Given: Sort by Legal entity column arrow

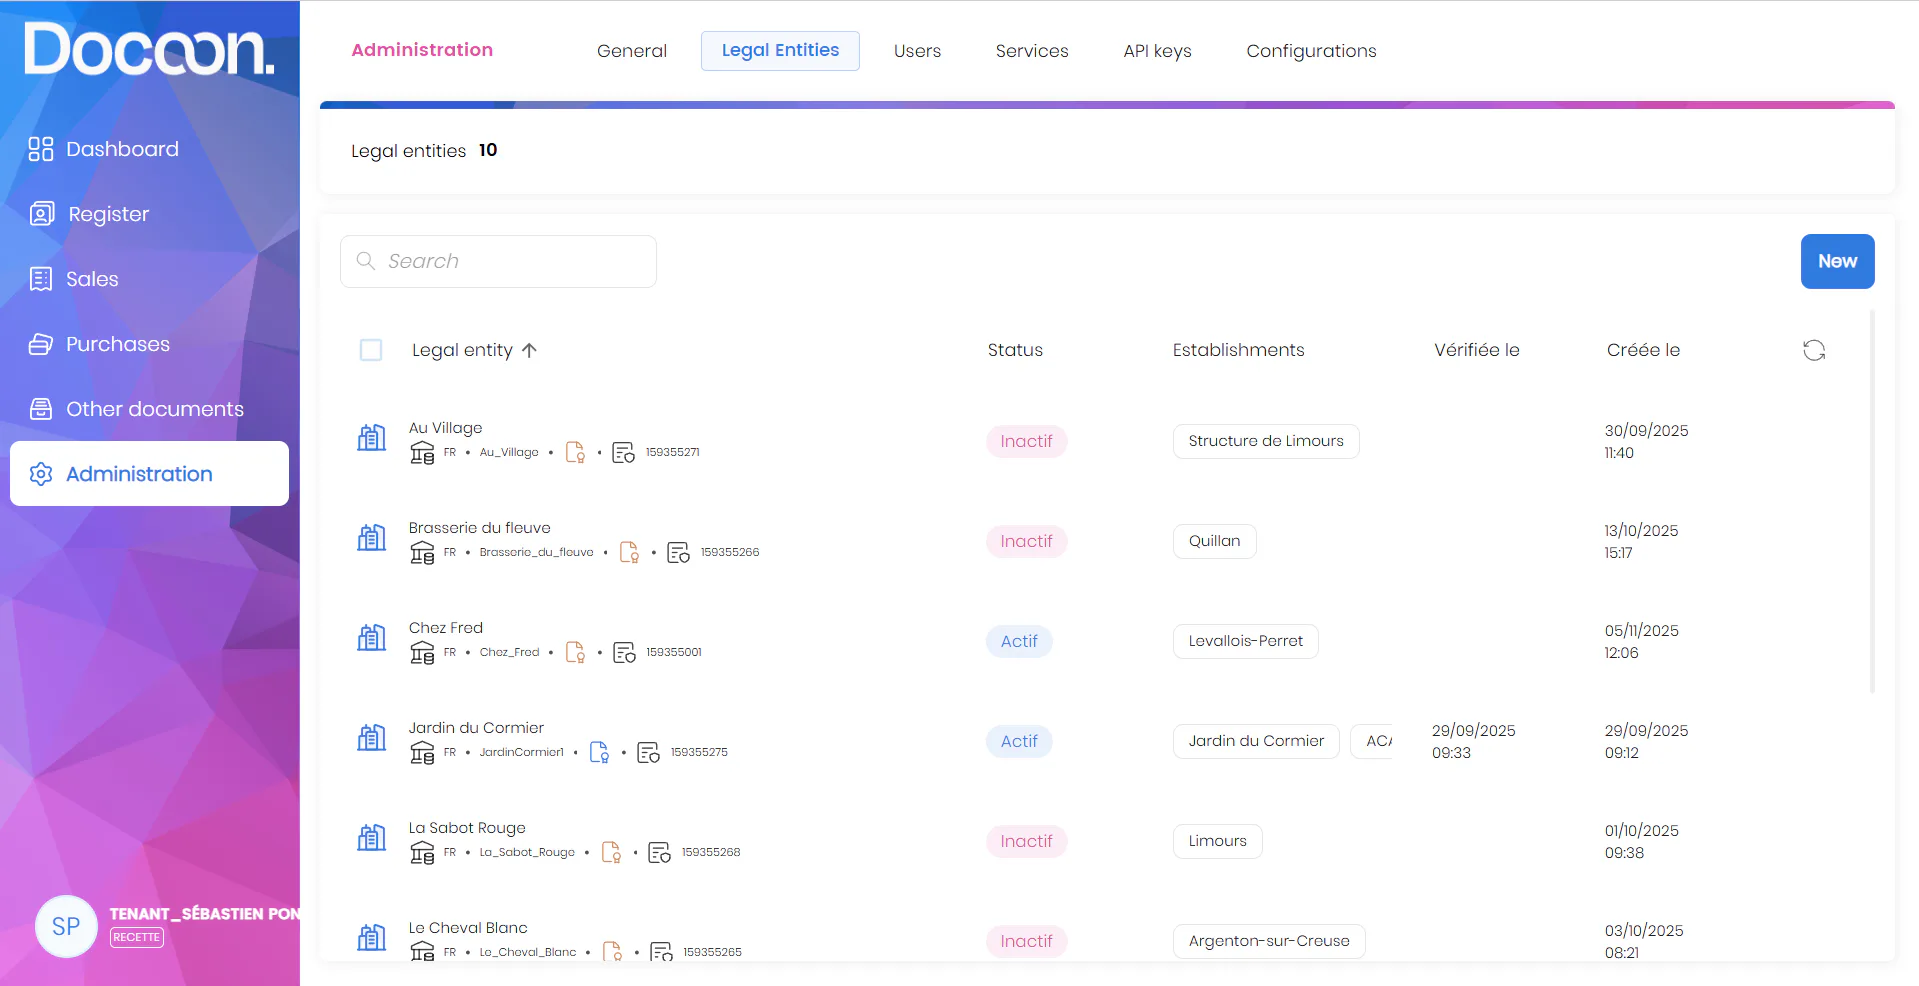Looking at the screenshot, I should coord(530,350).
